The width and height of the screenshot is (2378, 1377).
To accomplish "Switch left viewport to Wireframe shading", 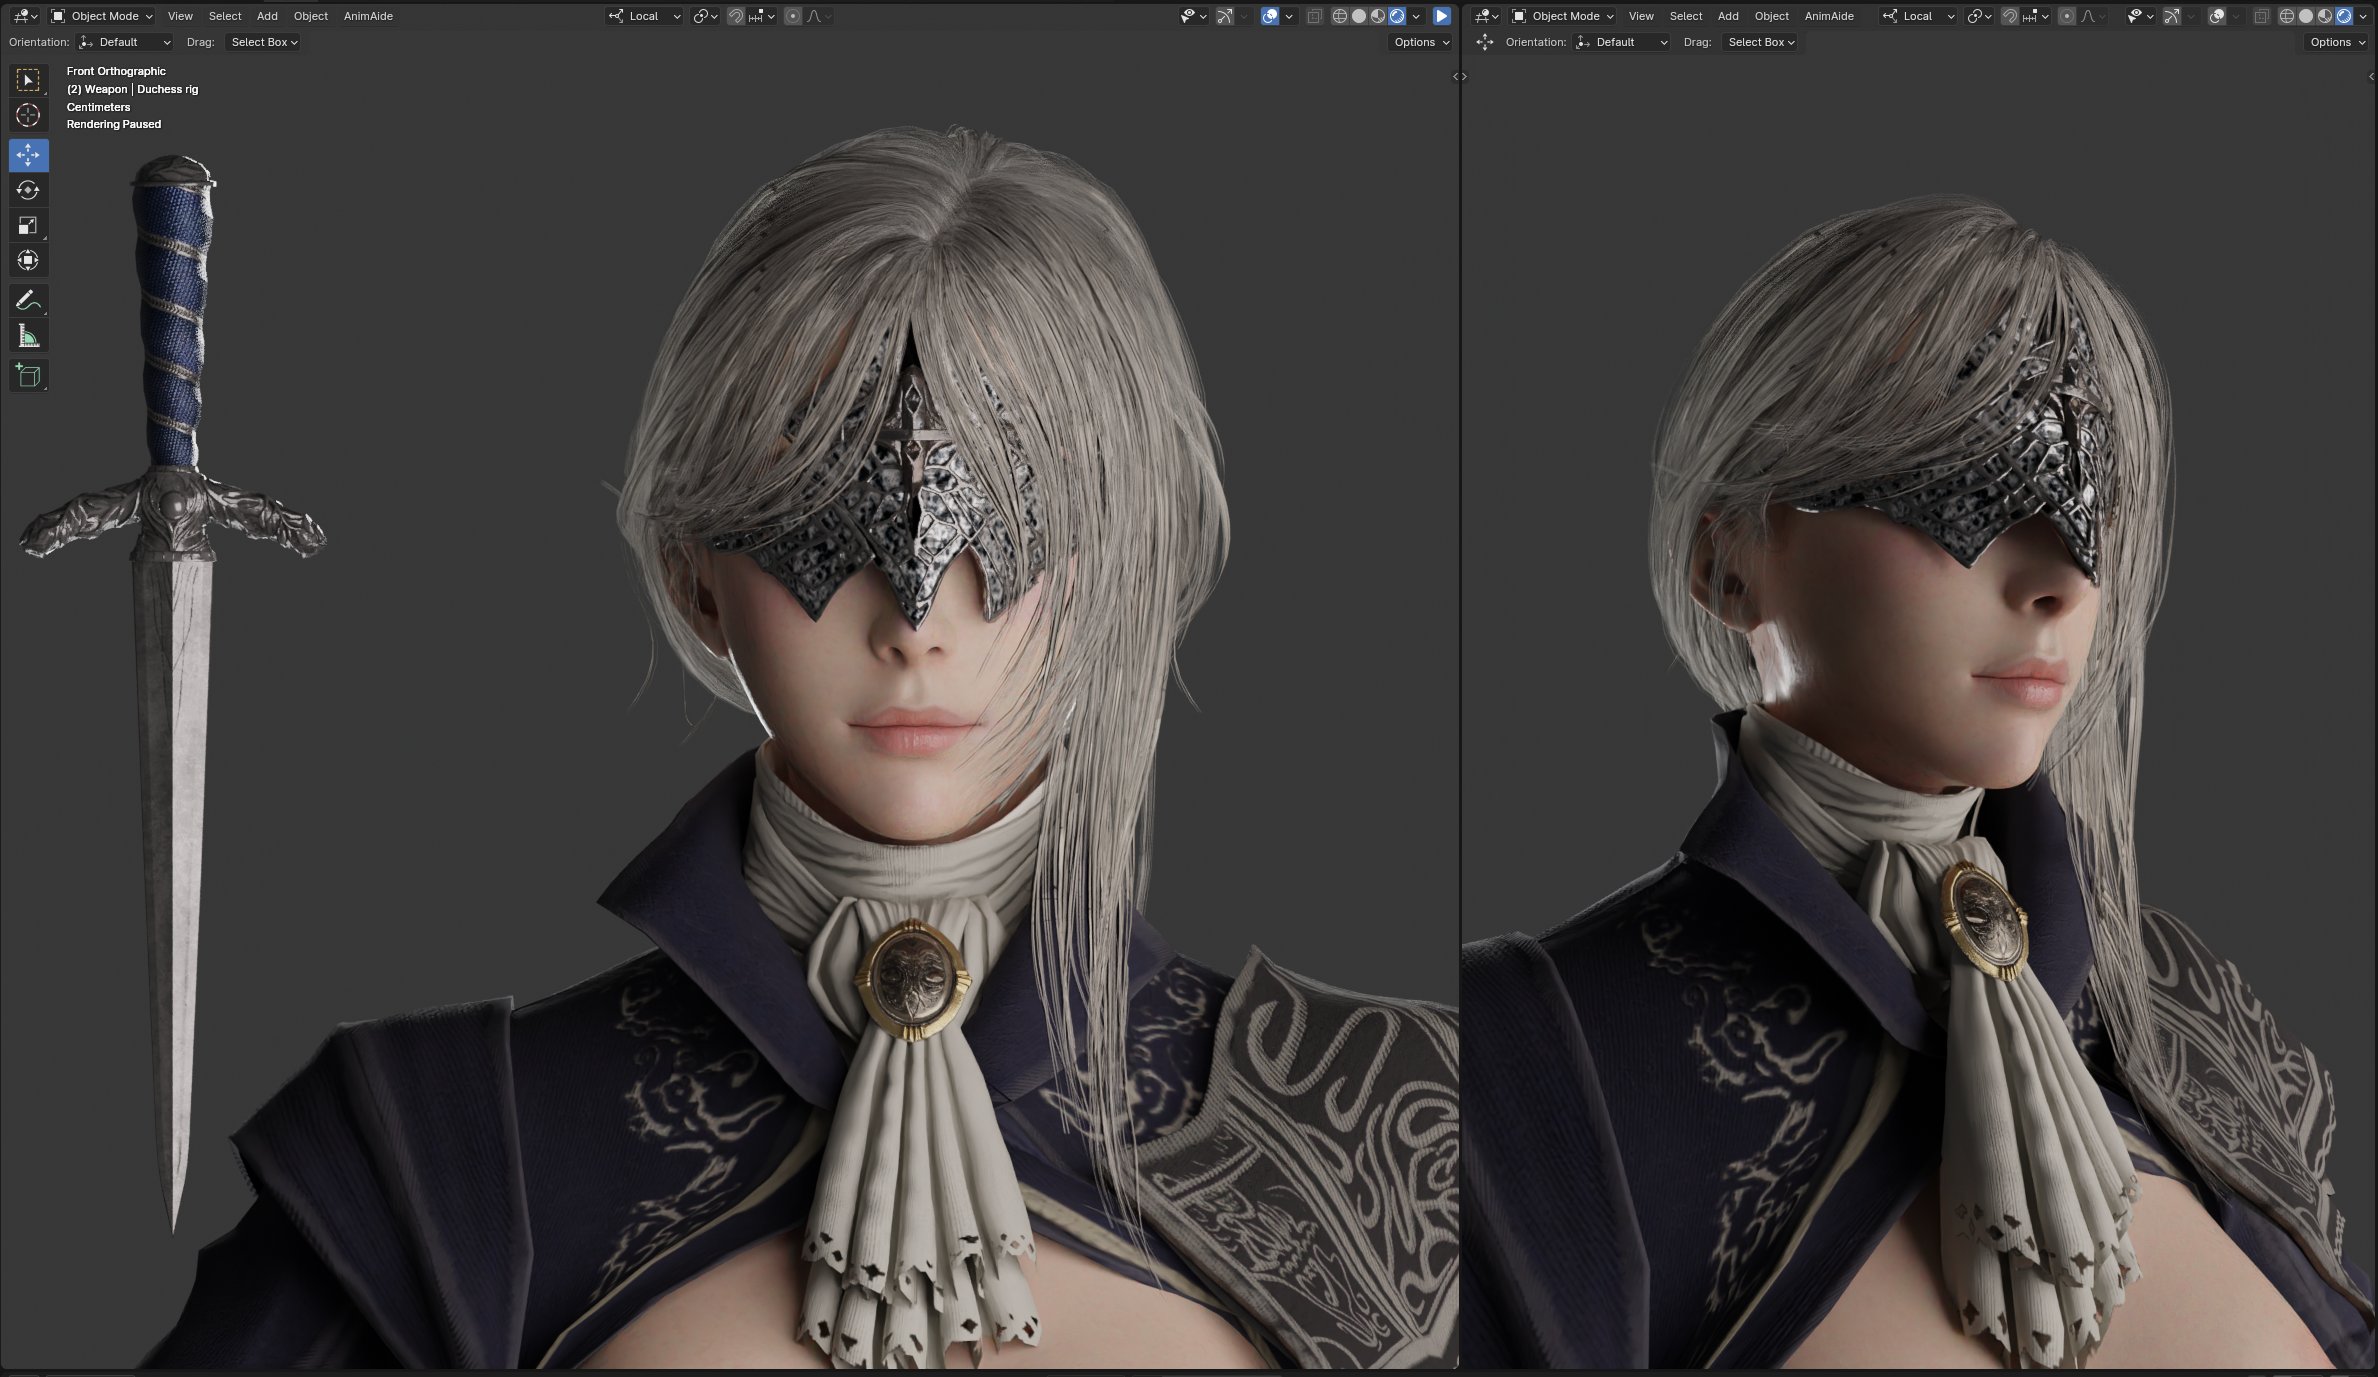I will [x=1340, y=16].
